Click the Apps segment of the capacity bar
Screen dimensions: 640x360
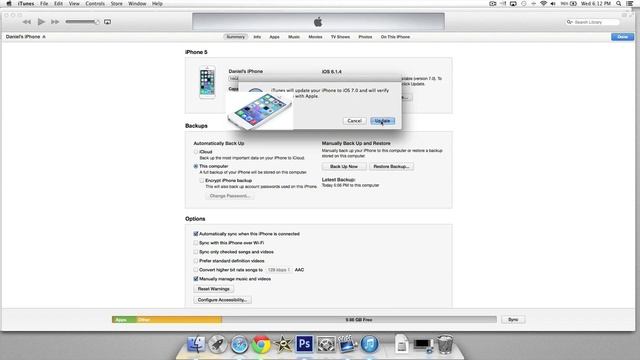pos(124,320)
